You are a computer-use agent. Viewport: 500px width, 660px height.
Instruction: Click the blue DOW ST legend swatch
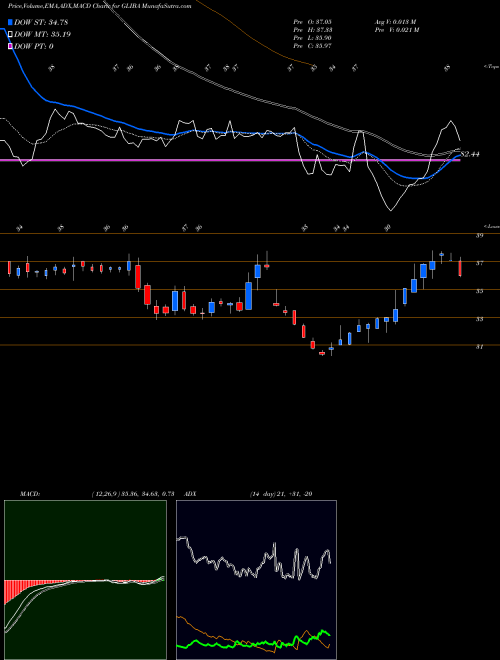11,22
